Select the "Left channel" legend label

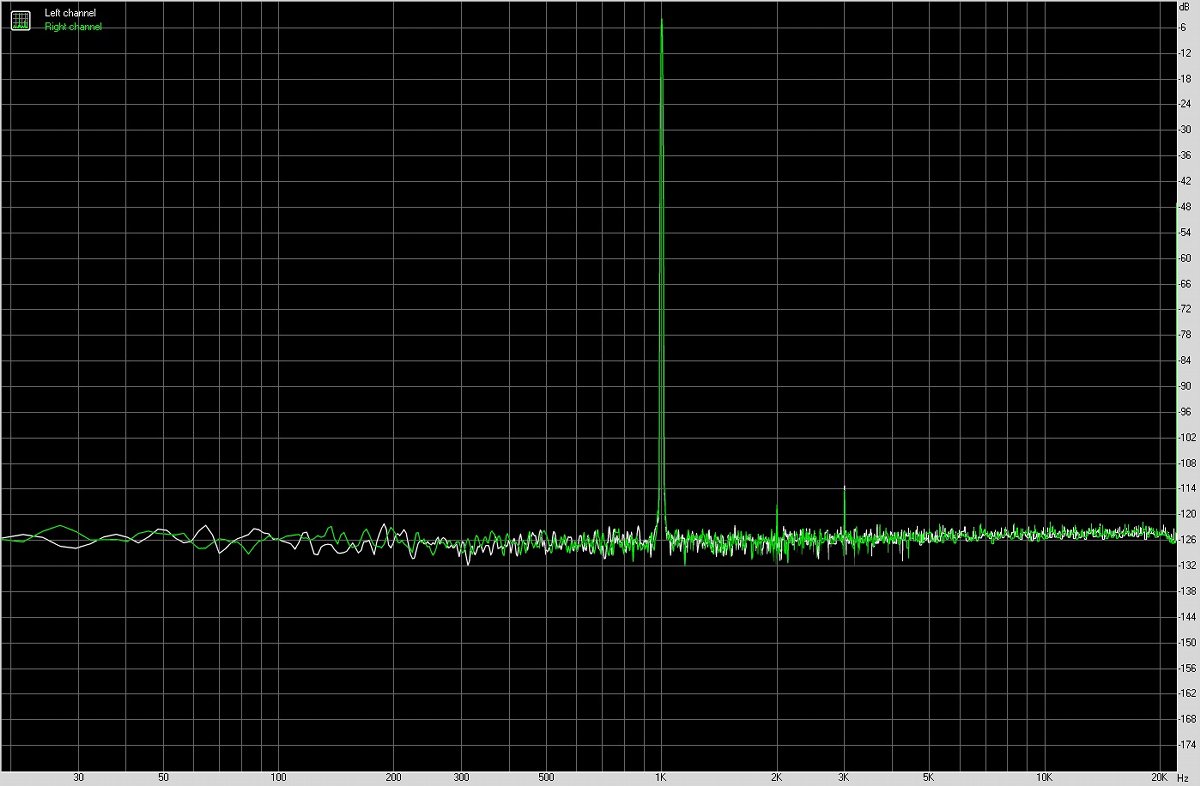click(70, 14)
